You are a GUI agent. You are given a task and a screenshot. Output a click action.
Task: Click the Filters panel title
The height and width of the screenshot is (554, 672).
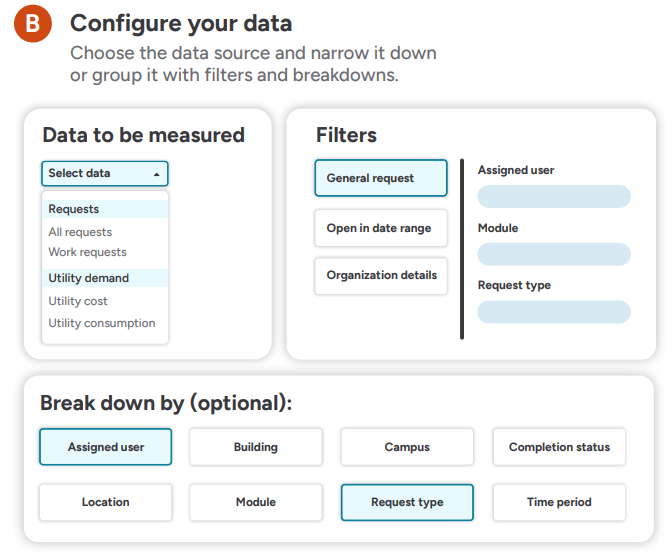point(346,135)
